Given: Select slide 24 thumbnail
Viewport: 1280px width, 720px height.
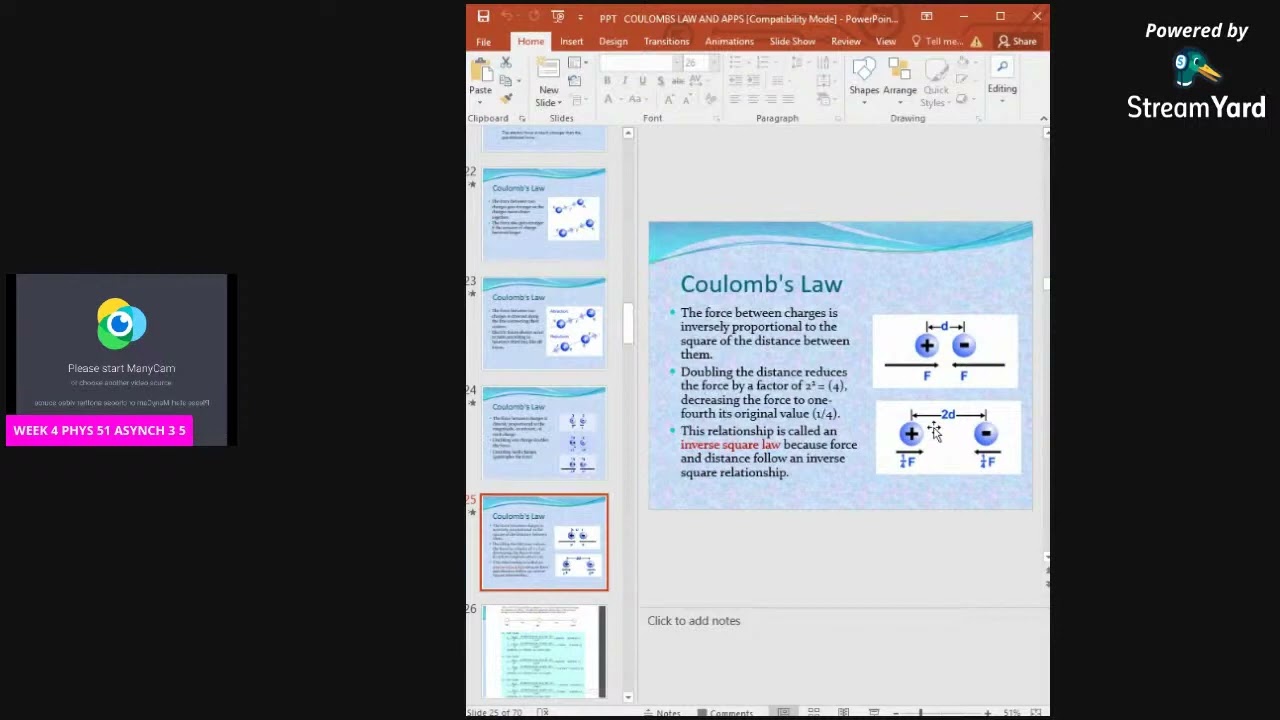Looking at the screenshot, I should 544,432.
